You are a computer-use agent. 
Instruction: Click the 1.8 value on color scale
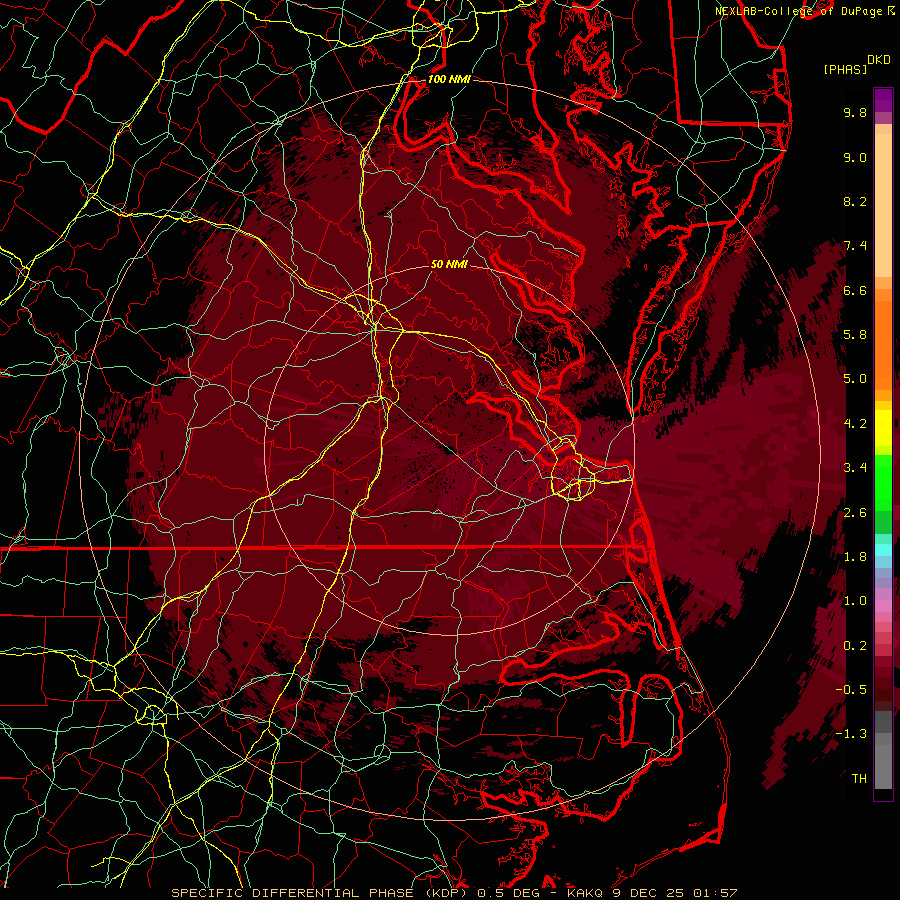(x=855, y=556)
